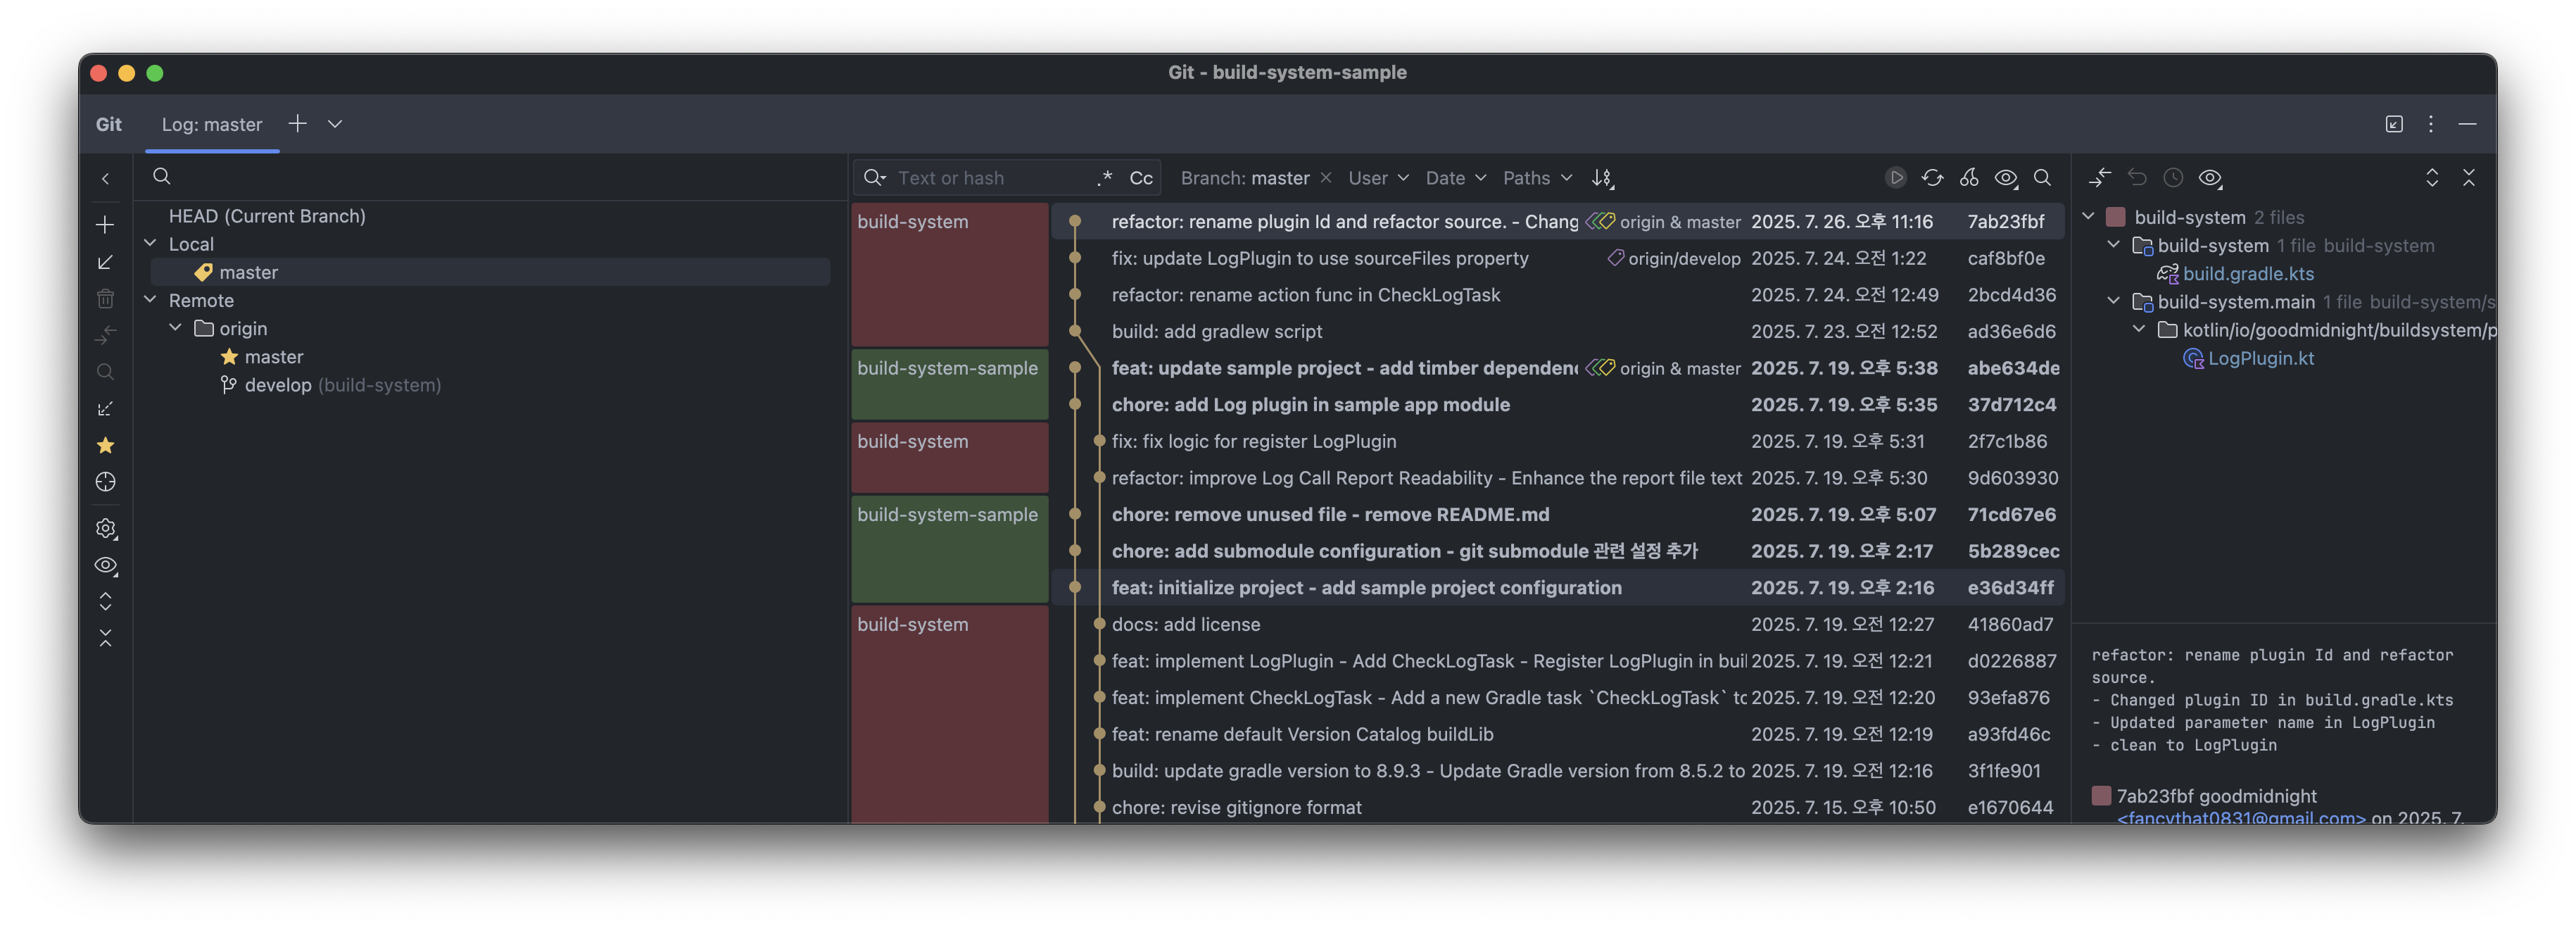
Task: Collapse build-system 2 files root node
Action: 2088,216
